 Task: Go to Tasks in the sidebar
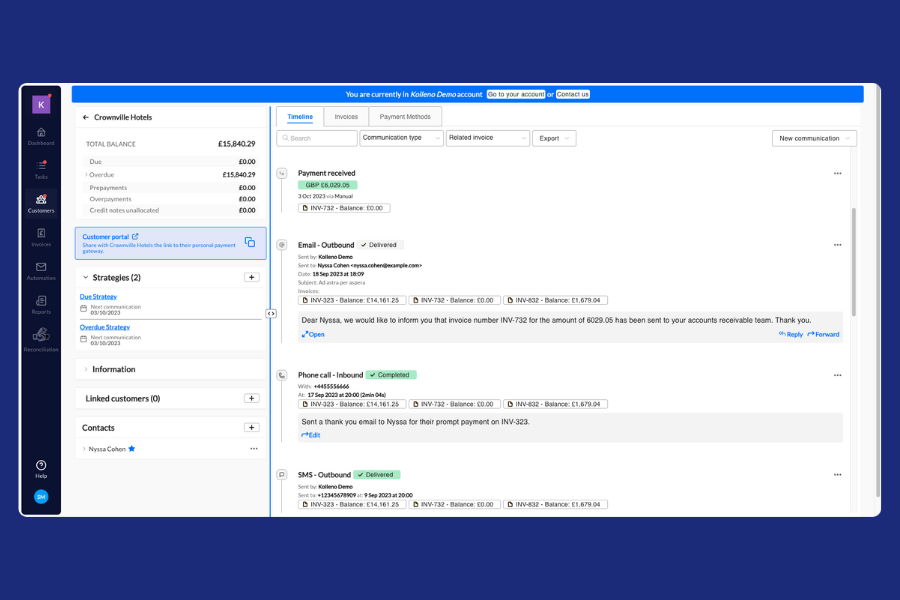click(41, 168)
